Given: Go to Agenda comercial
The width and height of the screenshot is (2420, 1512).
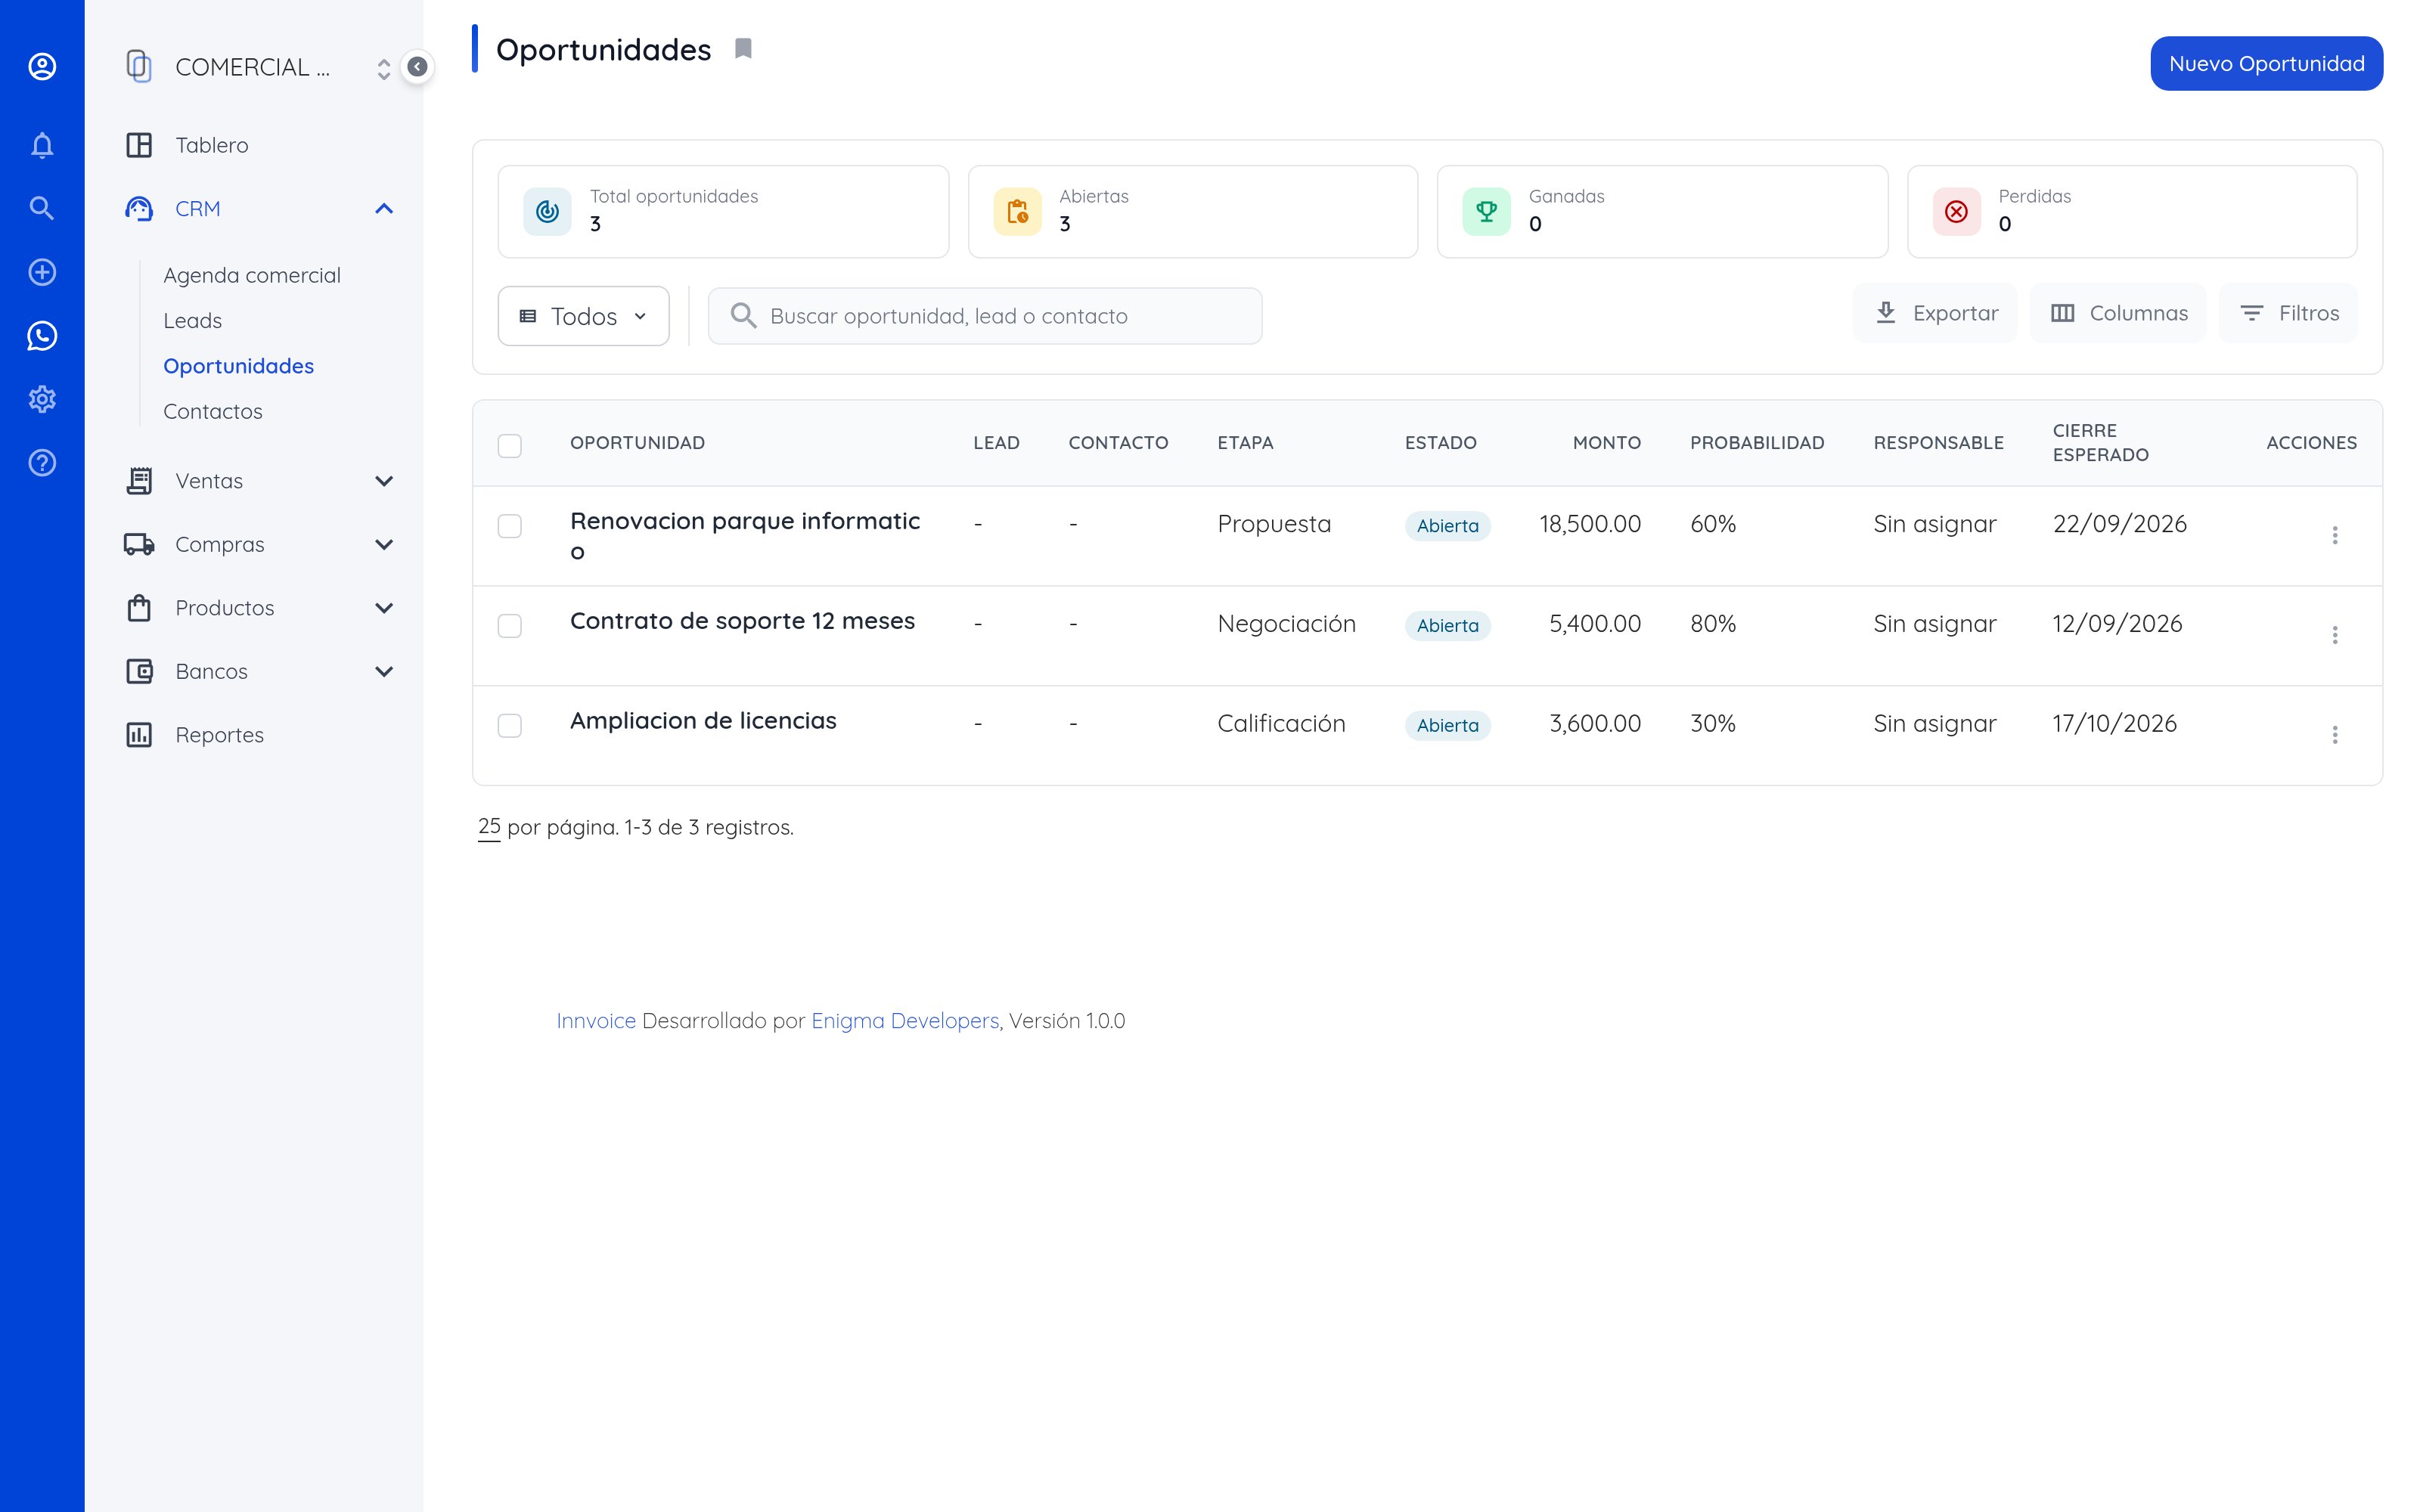Looking at the screenshot, I should pyautogui.click(x=252, y=275).
